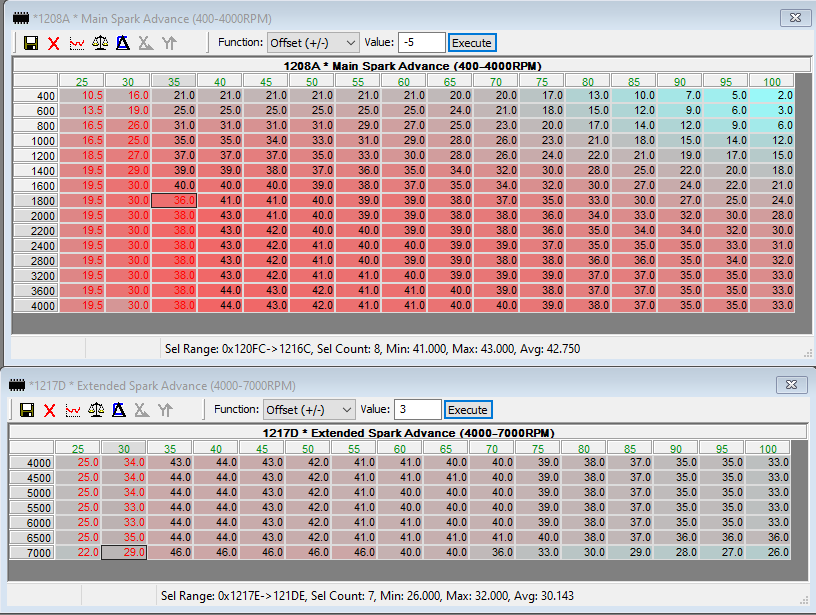Click Value field containing -5
This screenshot has width=816, height=615.
tap(420, 43)
